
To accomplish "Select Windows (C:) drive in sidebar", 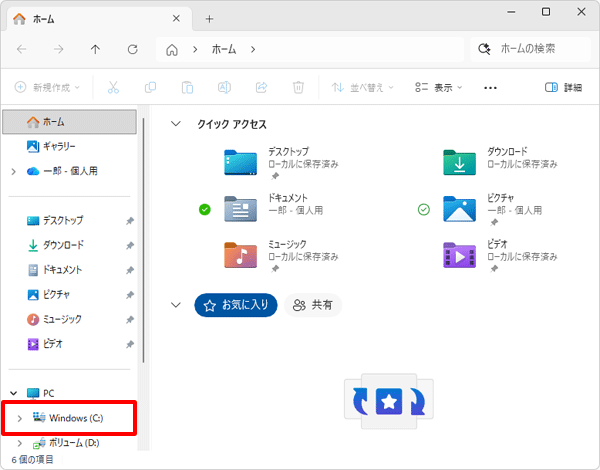I will [x=69, y=418].
